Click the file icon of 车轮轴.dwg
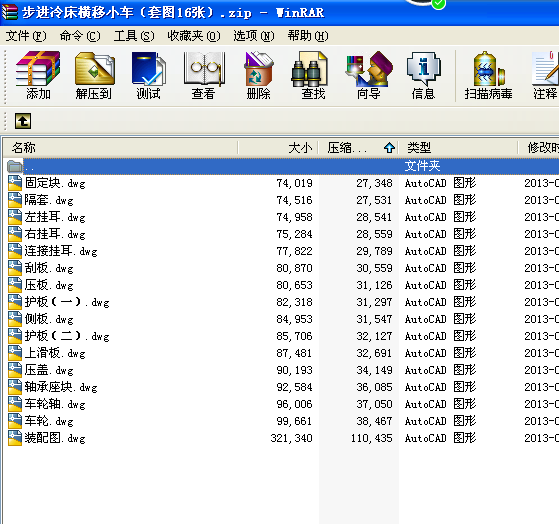Viewport: 559px width, 524px height. [15, 404]
